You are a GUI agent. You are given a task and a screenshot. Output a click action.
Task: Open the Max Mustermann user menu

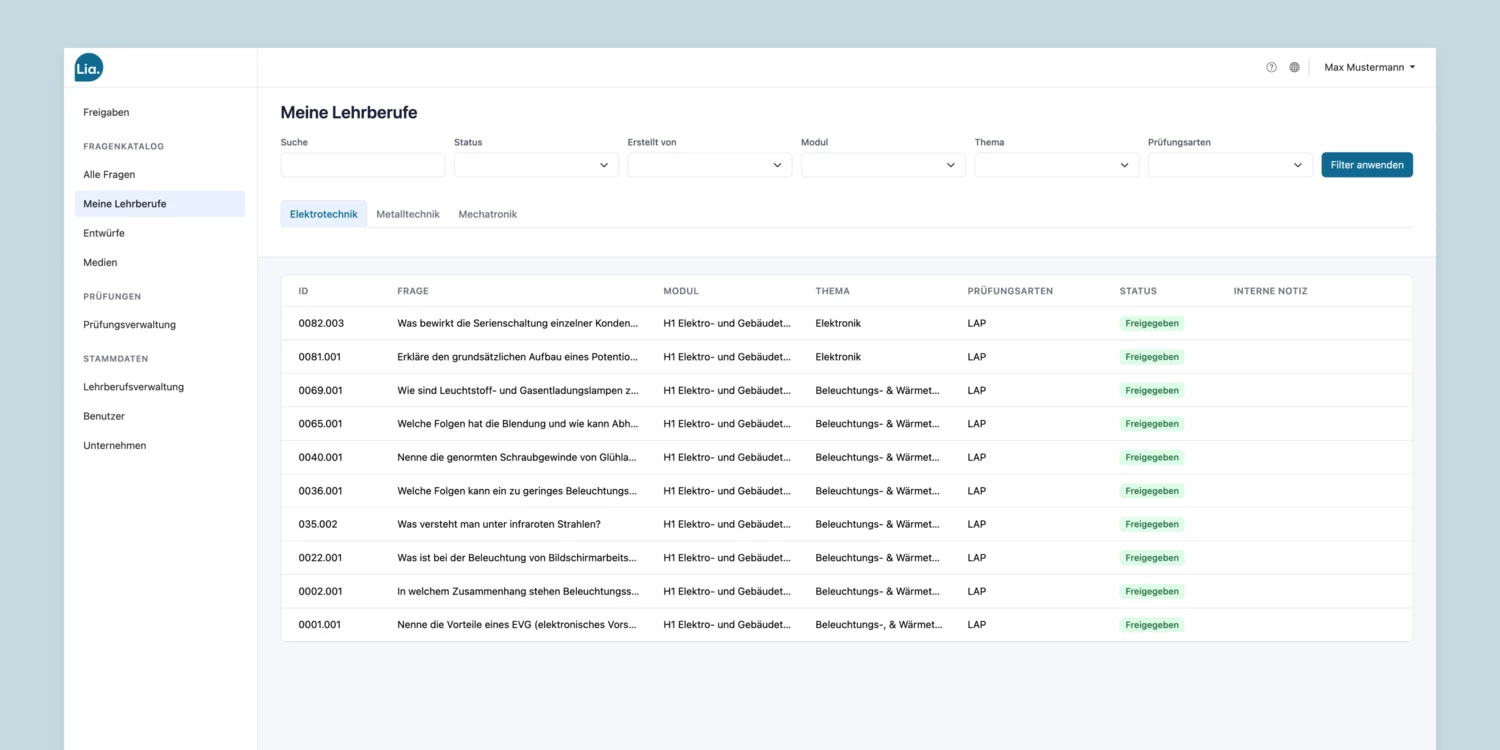[x=1369, y=67]
